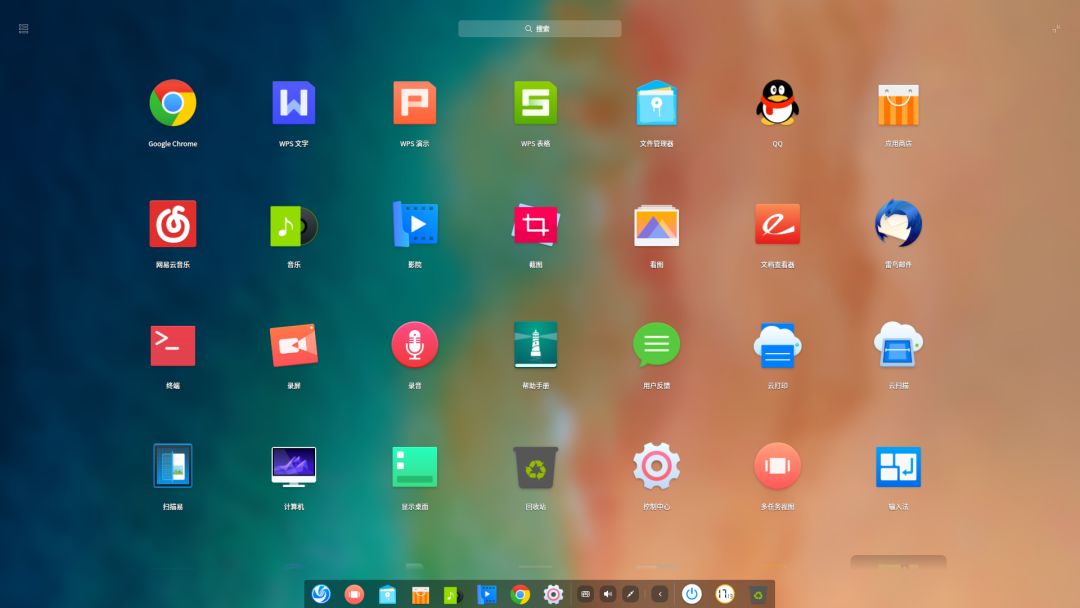Open the 输入法 input method settings

click(x=898, y=467)
